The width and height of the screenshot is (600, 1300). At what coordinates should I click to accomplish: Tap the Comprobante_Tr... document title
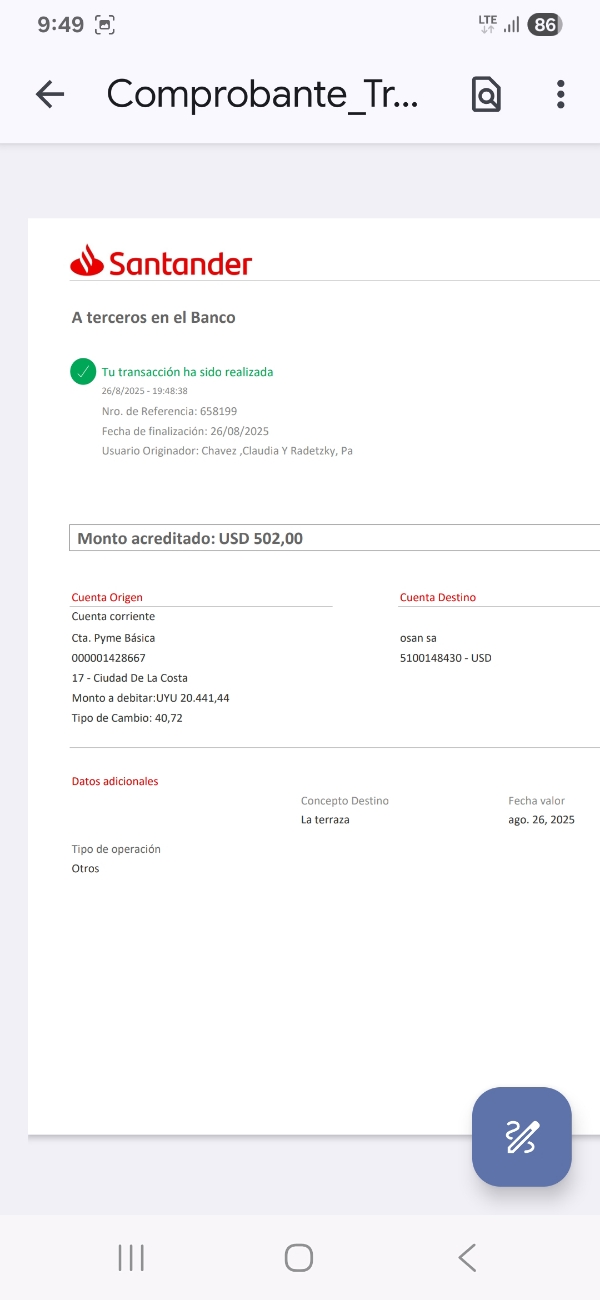(x=262, y=94)
